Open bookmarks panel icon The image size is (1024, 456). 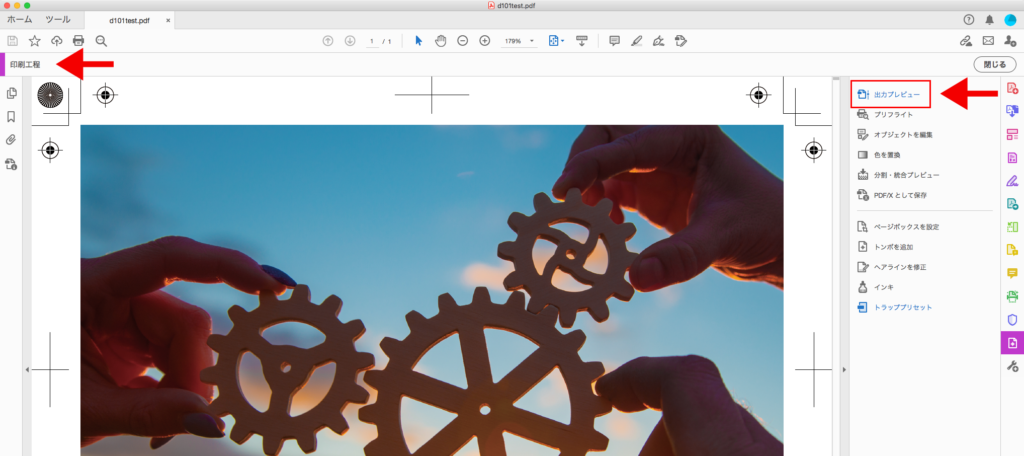pos(11,117)
